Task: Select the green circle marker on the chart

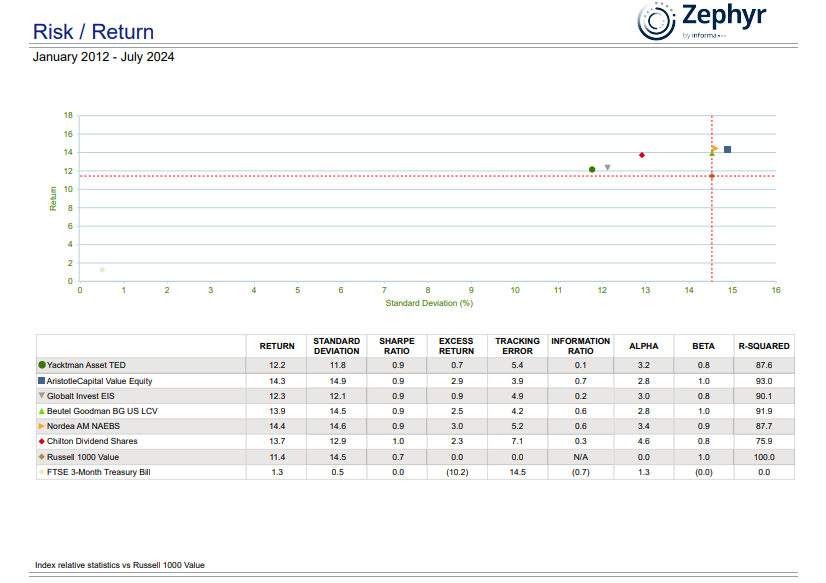Action: coord(592,169)
